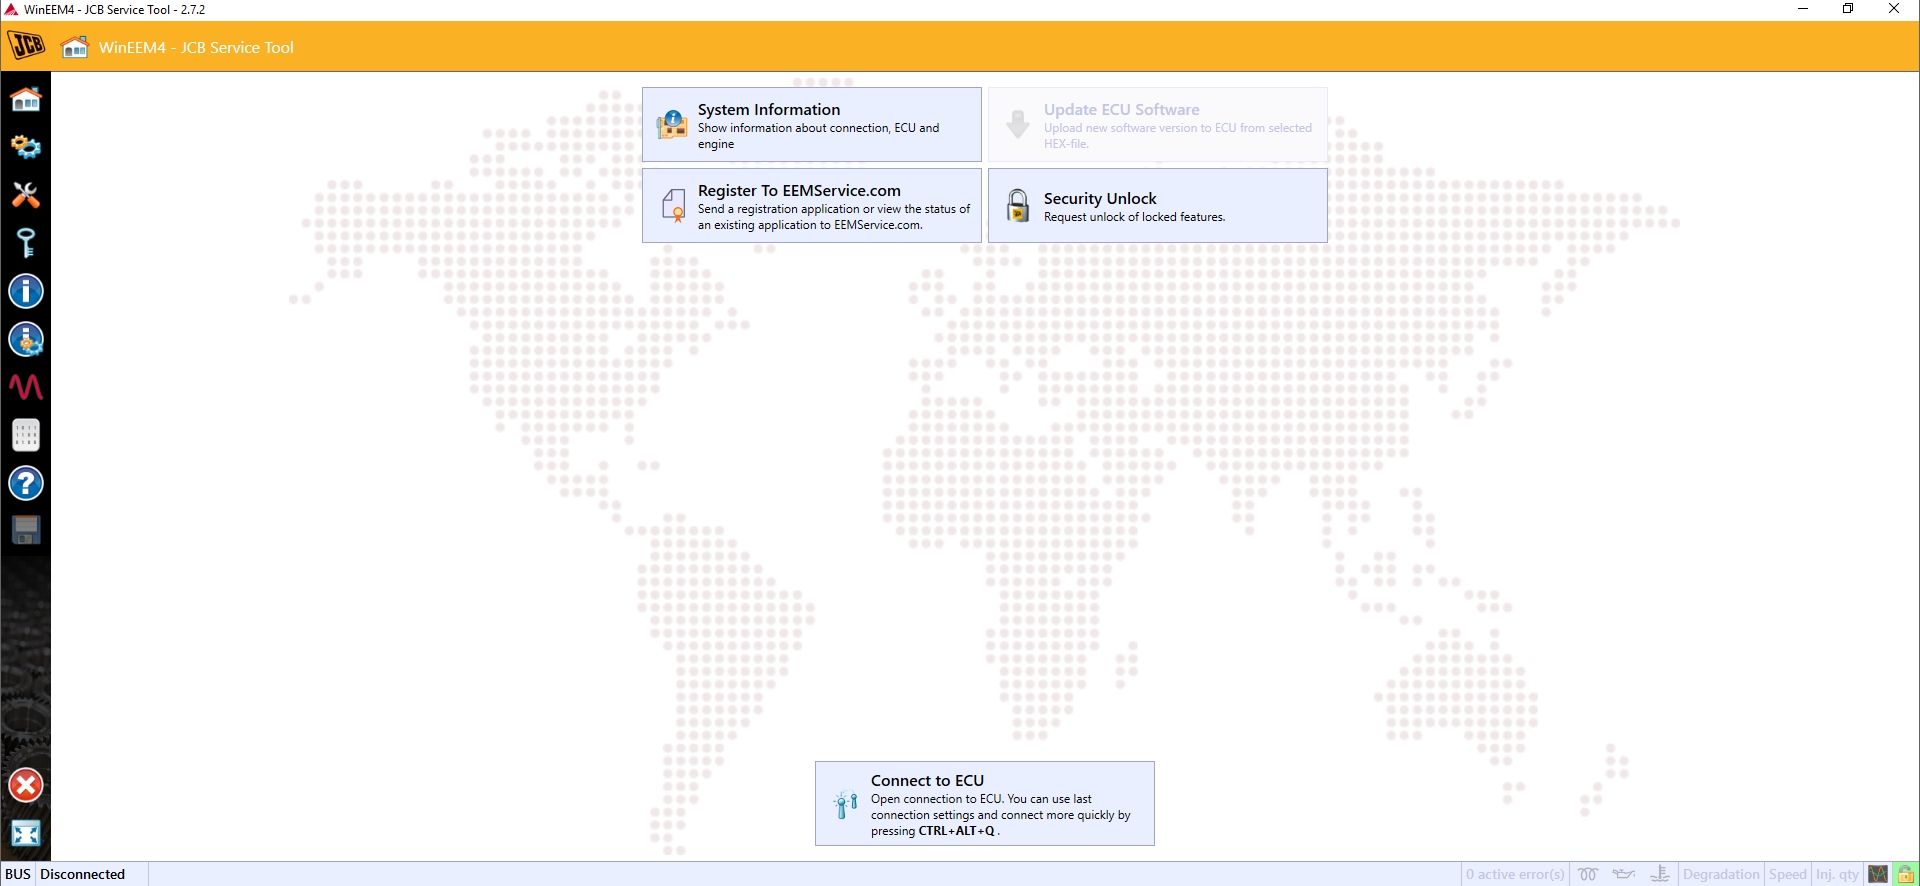Open Register To EEMService.com tile
This screenshot has height=886, width=1920.
[812, 206]
